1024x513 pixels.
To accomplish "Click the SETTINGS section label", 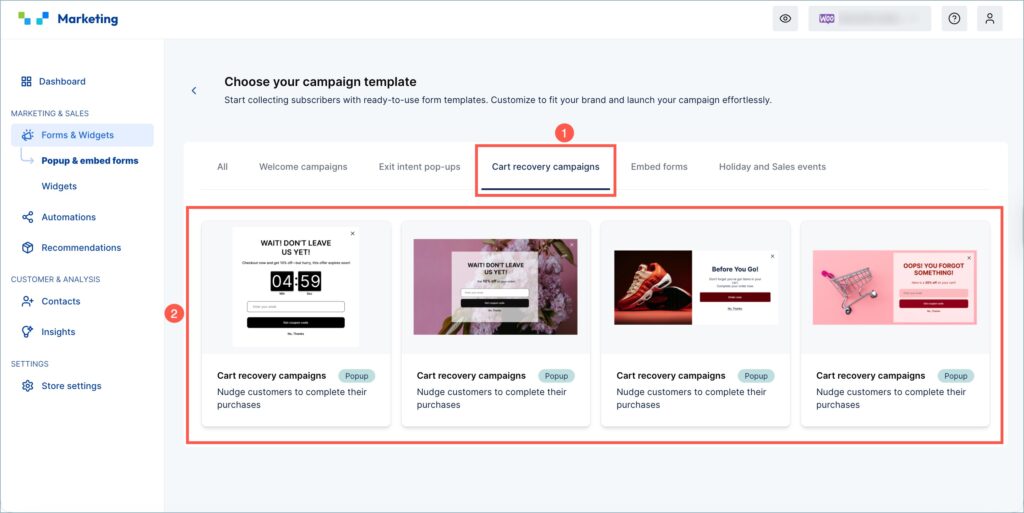I will tap(29, 364).
